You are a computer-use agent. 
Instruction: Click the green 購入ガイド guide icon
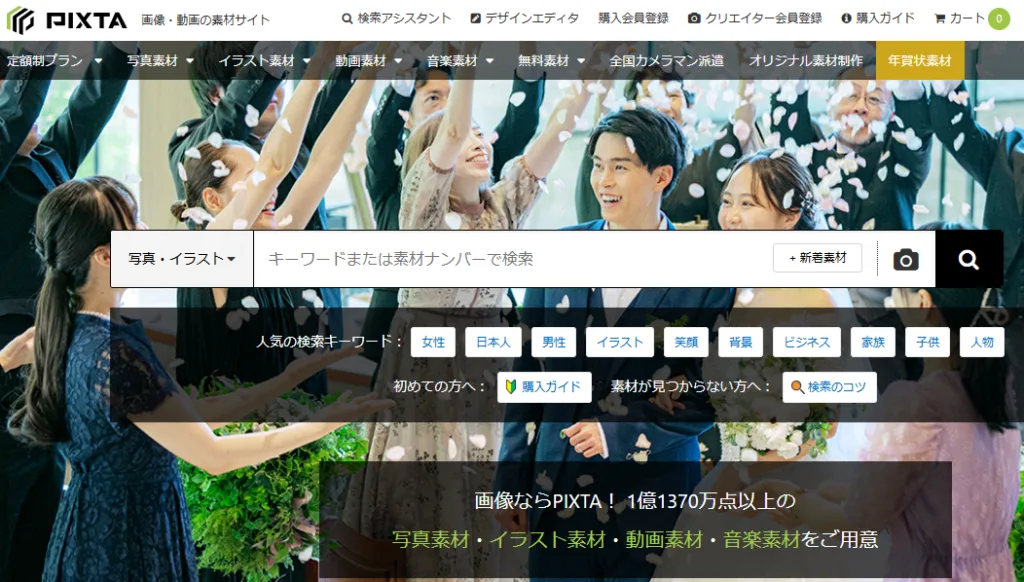click(512, 387)
